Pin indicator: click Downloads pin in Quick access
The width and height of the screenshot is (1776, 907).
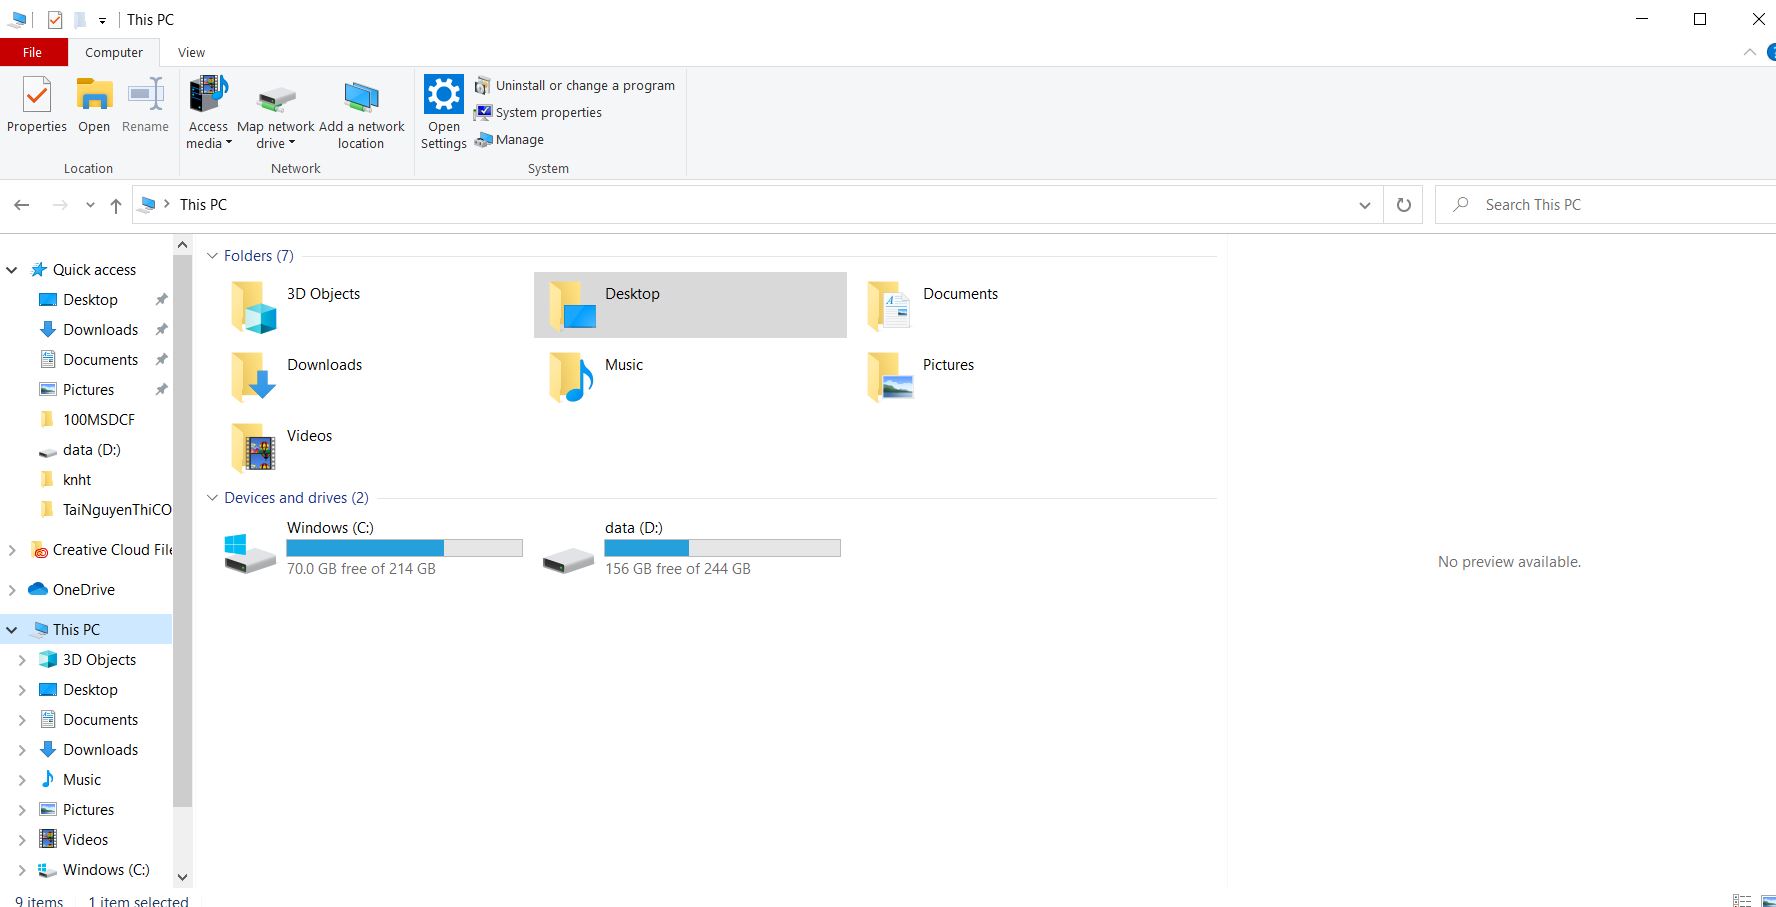(x=161, y=329)
